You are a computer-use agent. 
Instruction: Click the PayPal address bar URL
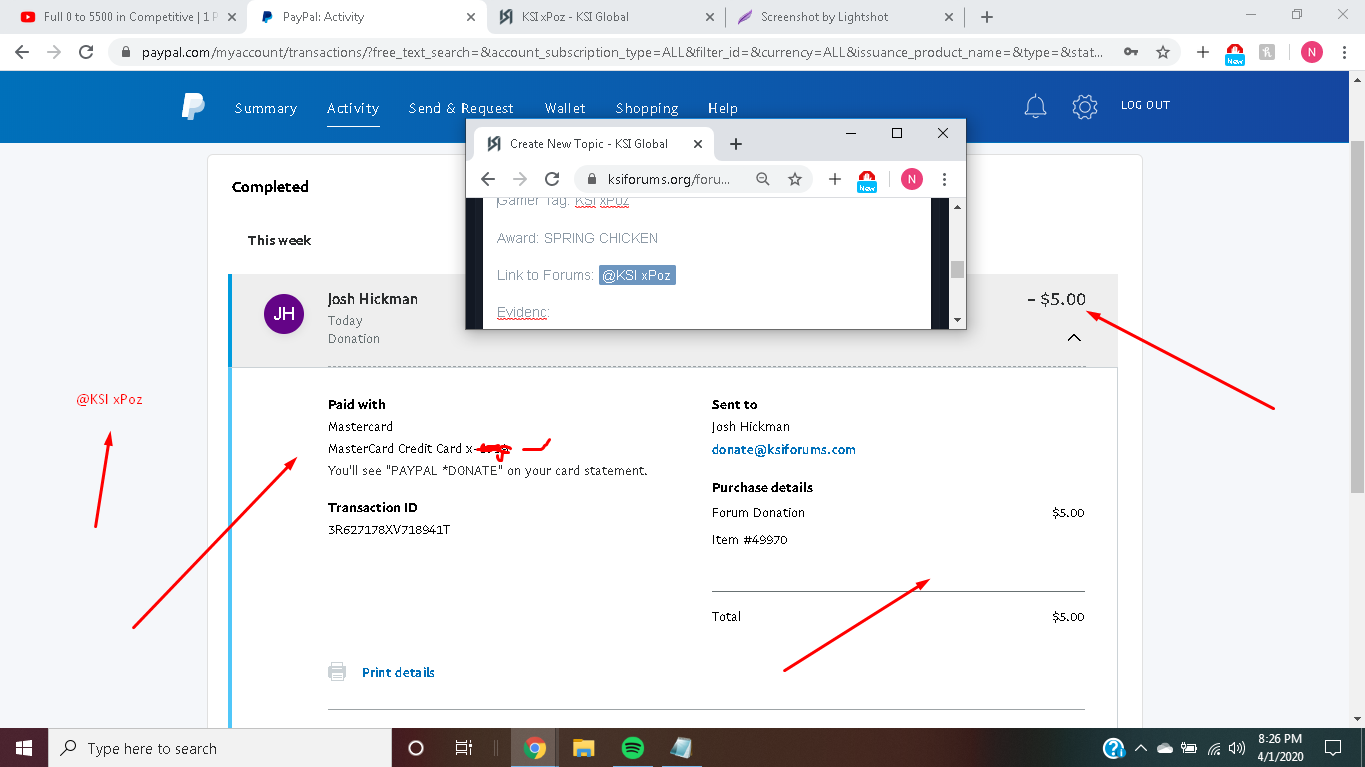620,52
